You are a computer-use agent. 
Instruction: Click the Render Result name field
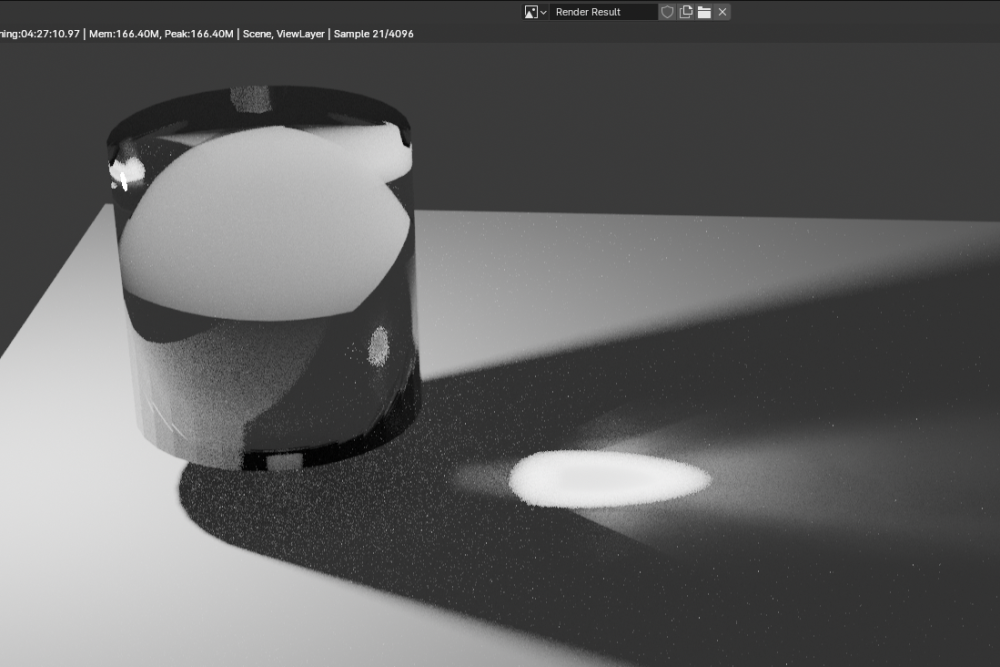click(x=603, y=12)
